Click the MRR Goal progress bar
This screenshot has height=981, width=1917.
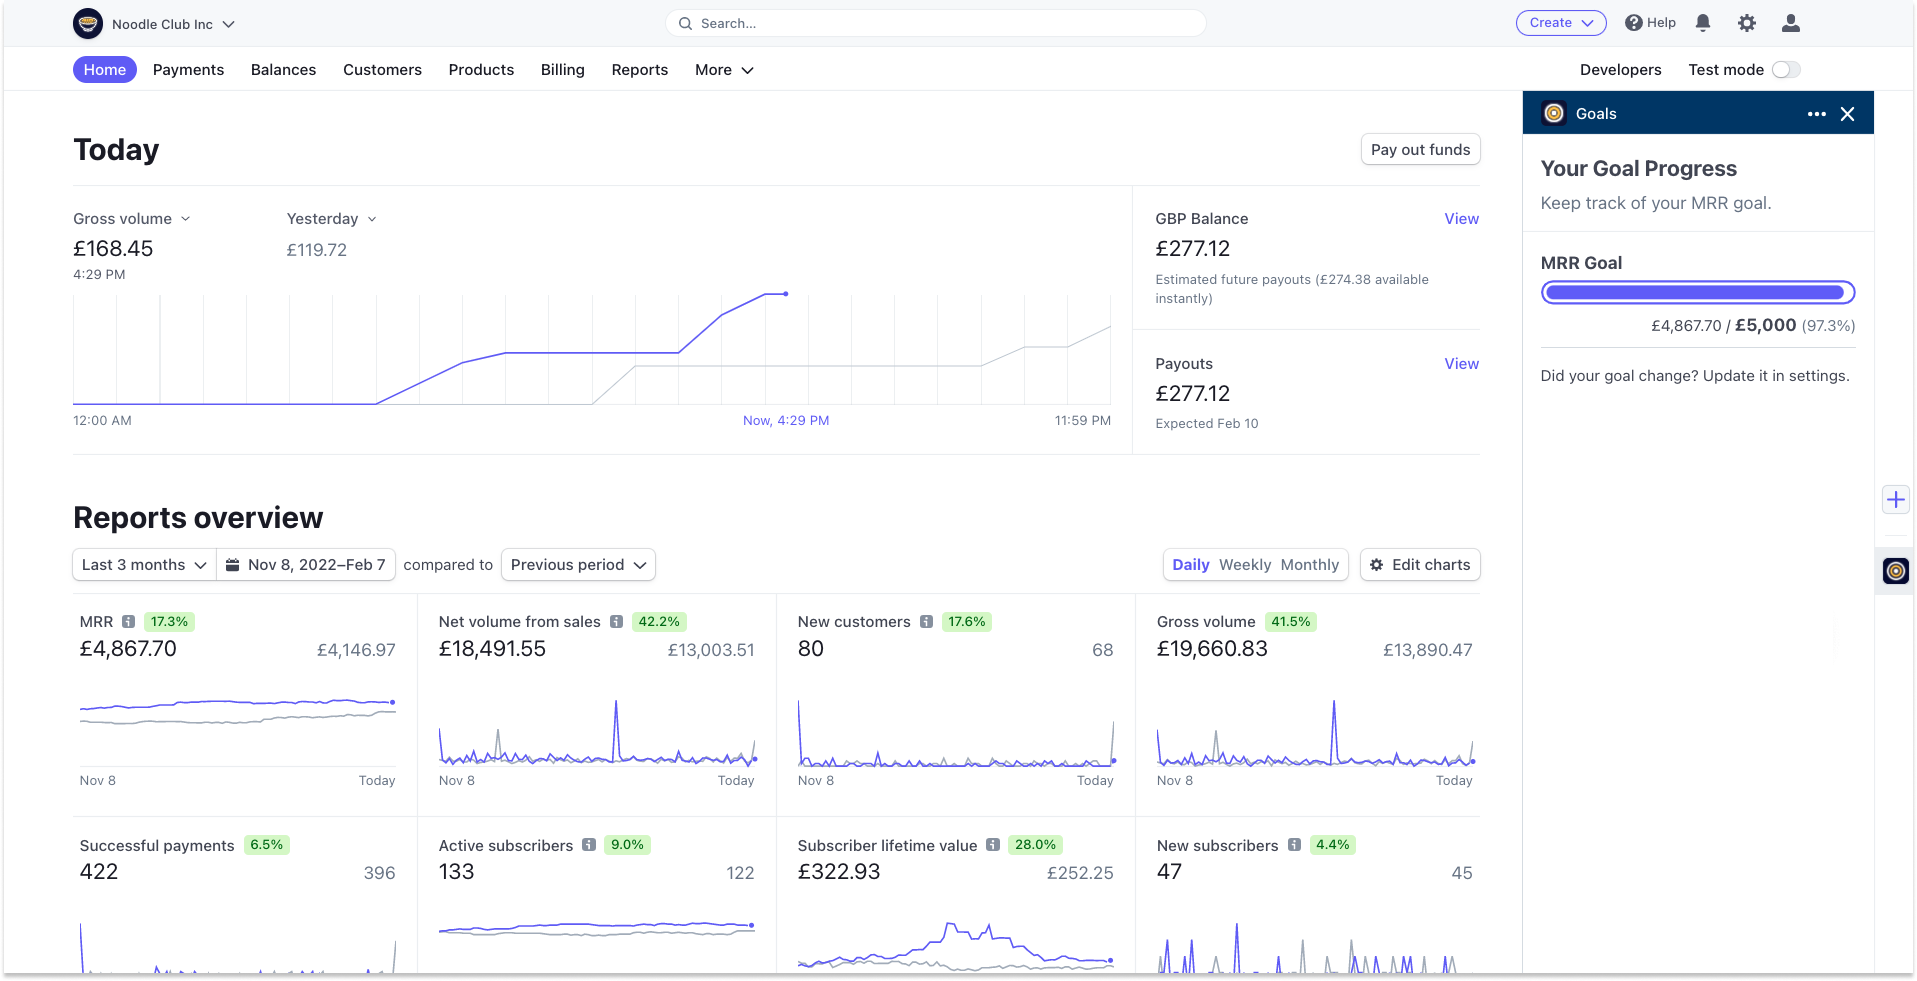[x=1697, y=292]
